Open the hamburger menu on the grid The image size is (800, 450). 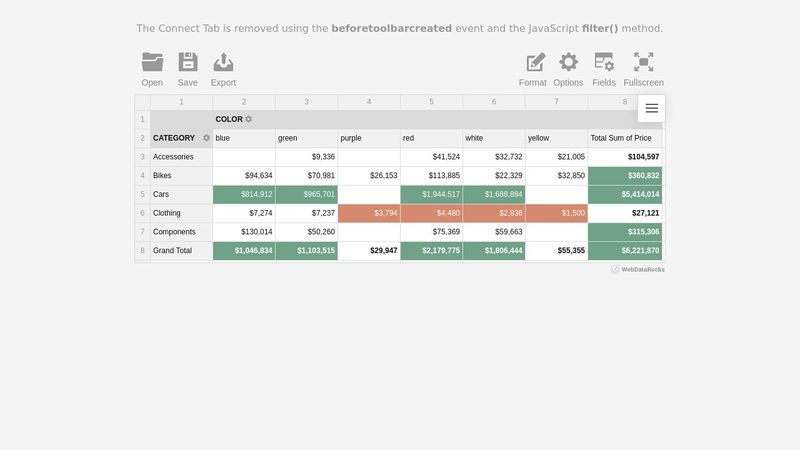point(652,108)
